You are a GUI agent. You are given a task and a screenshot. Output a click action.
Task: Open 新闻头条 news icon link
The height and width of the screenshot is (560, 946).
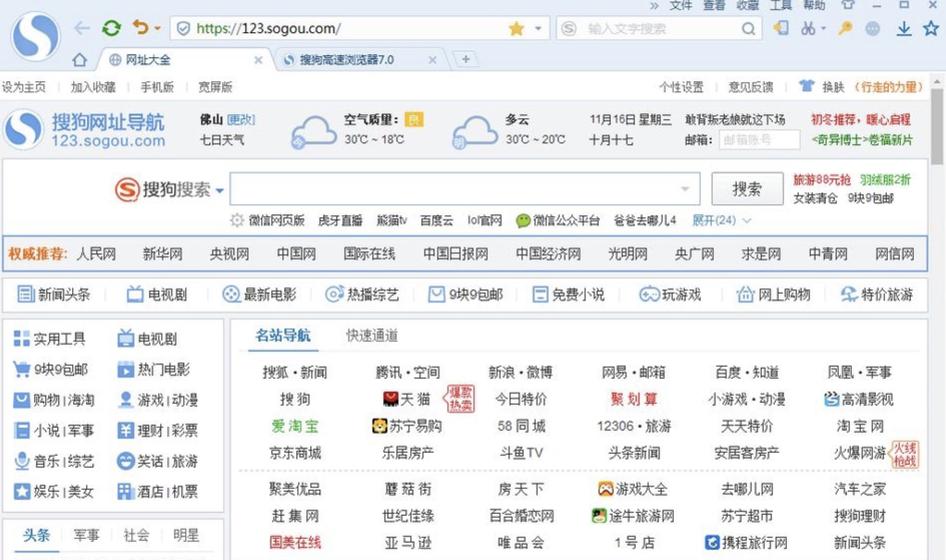[x=54, y=294]
